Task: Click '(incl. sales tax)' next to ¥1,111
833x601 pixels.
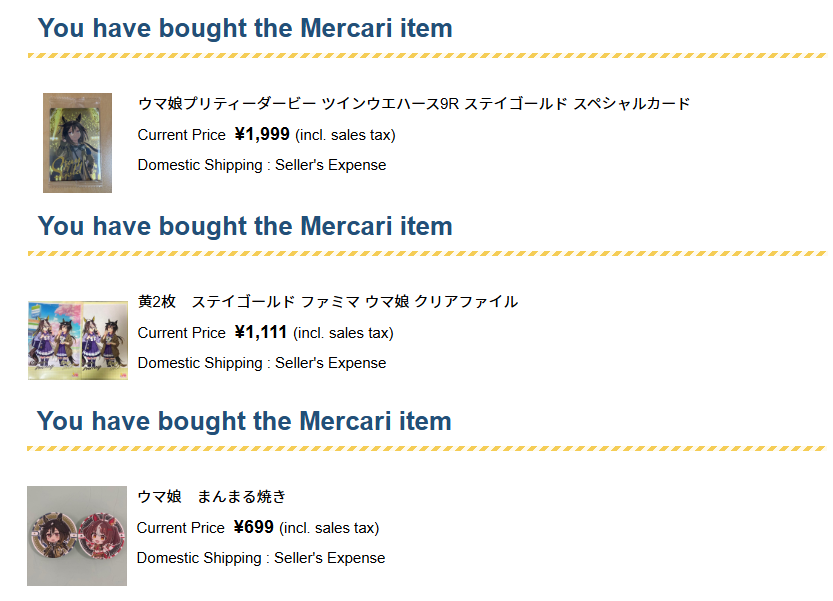Action: [x=343, y=333]
